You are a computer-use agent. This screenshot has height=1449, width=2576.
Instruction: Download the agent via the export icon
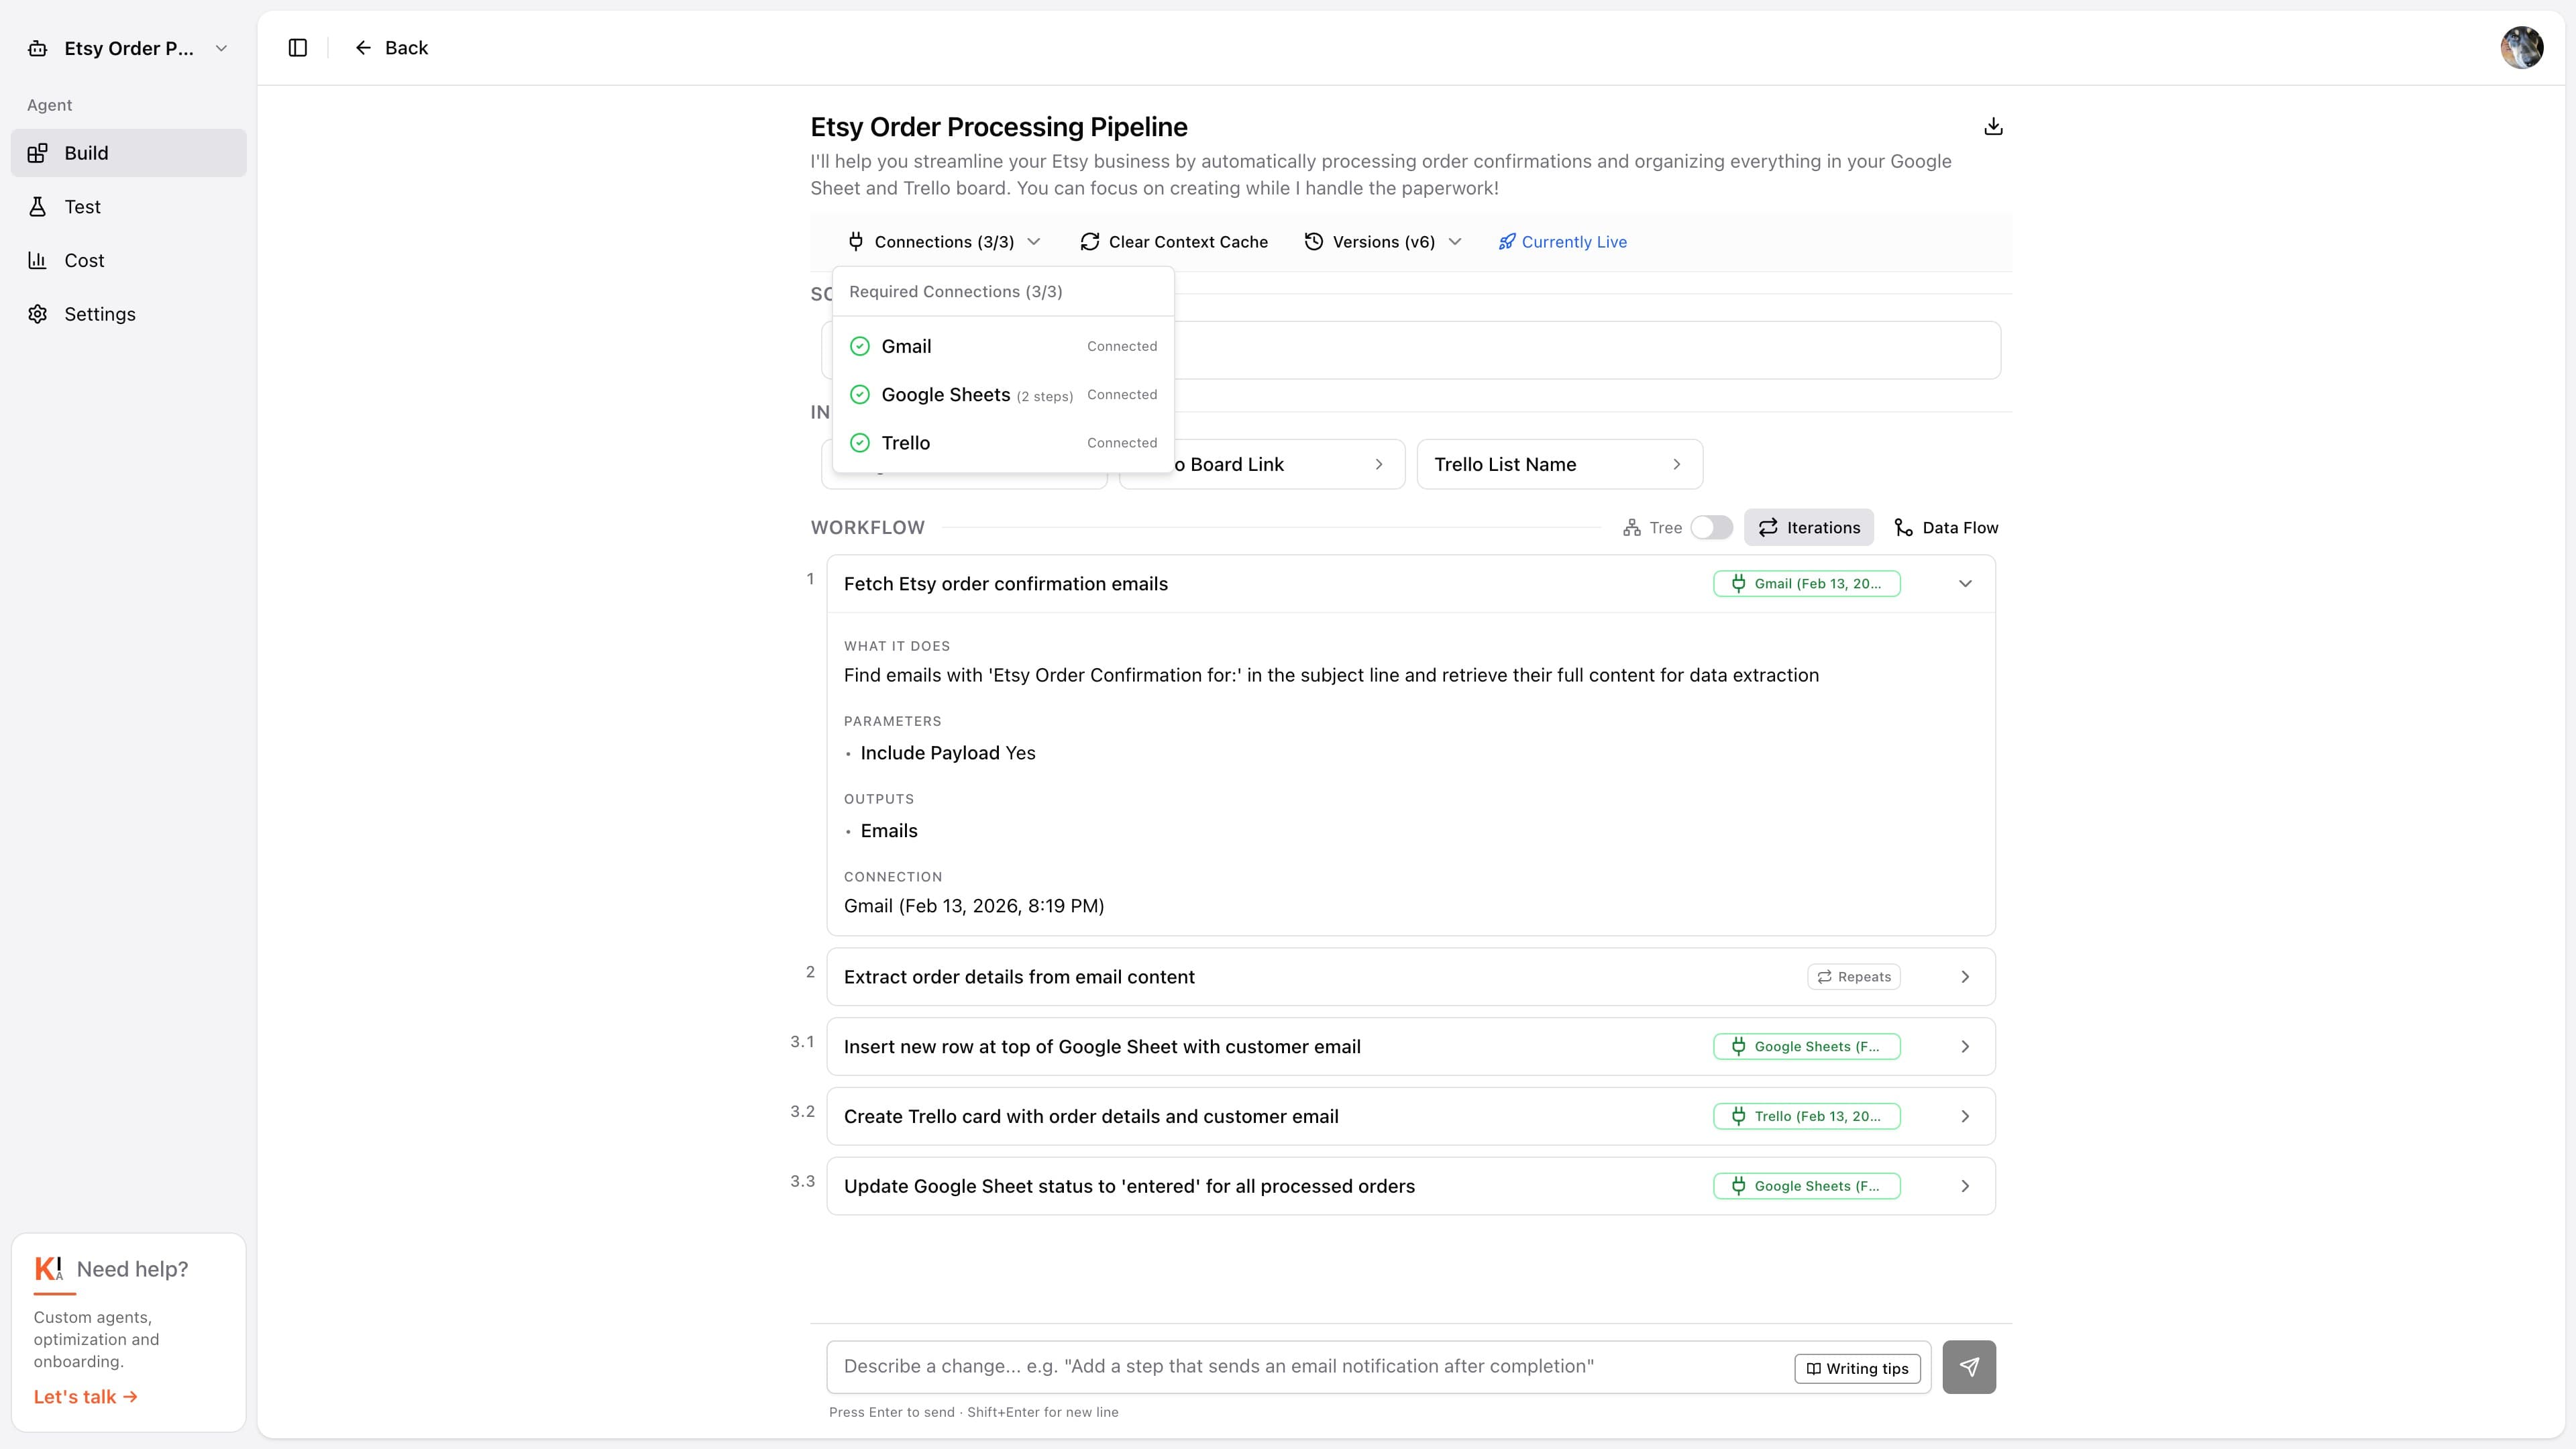coord(1994,126)
